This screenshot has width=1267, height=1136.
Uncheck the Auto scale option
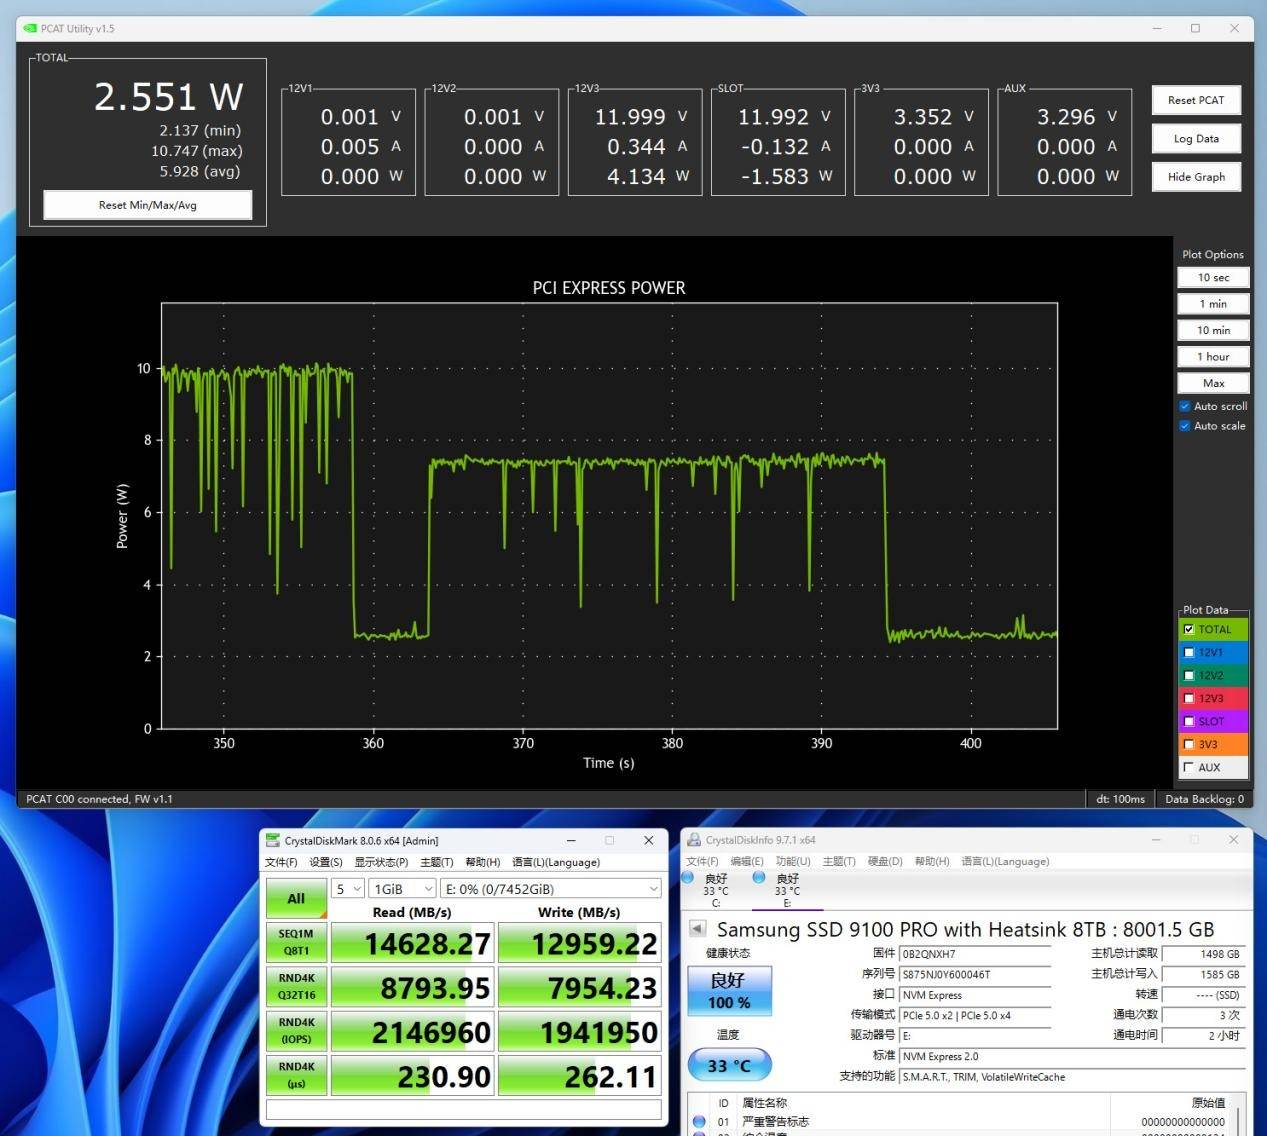(x=1185, y=426)
